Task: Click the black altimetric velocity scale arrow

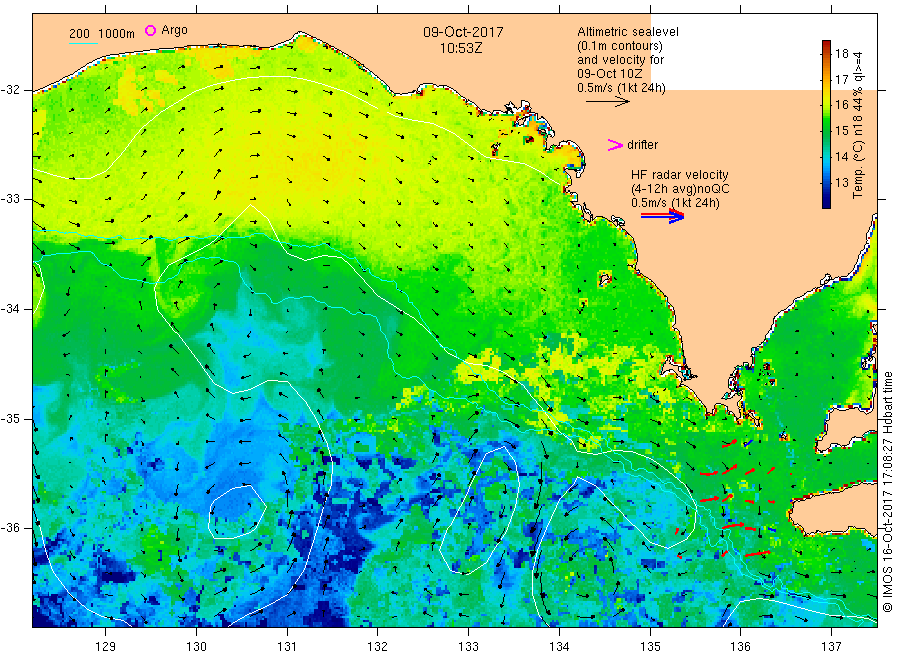Action: tap(607, 102)
